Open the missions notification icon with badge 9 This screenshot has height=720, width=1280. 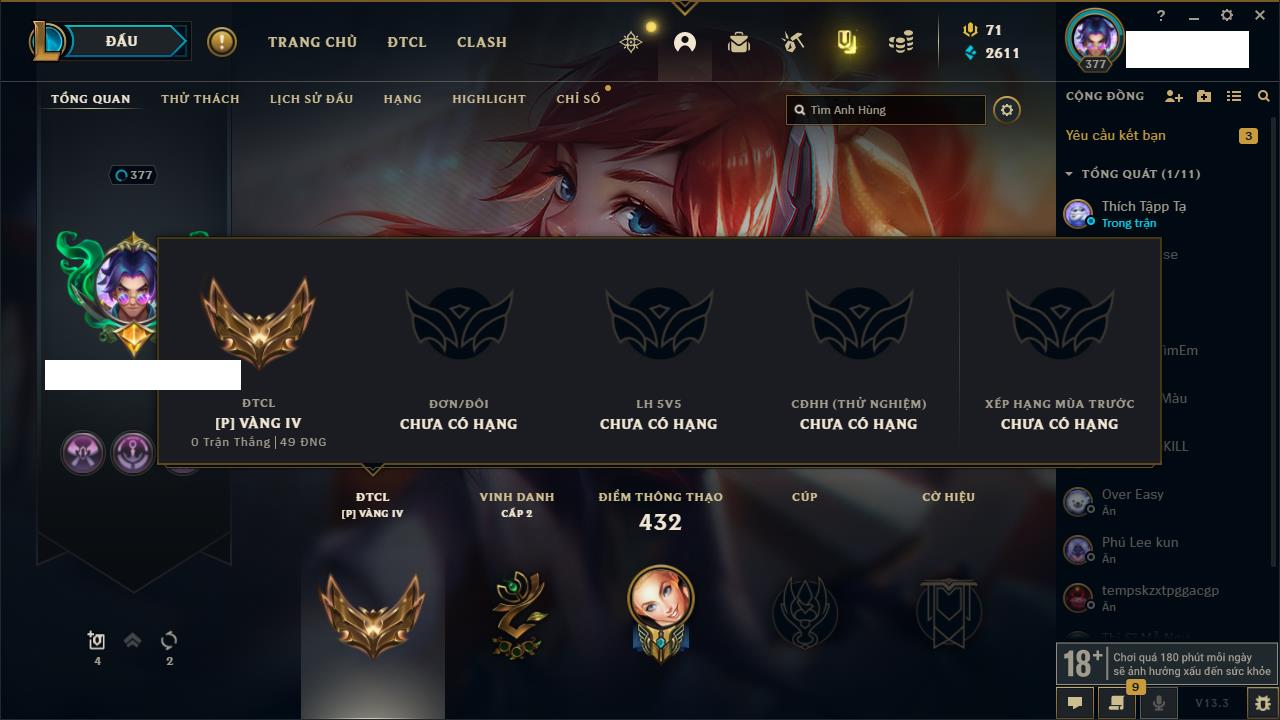click(x=1117, y=701)
